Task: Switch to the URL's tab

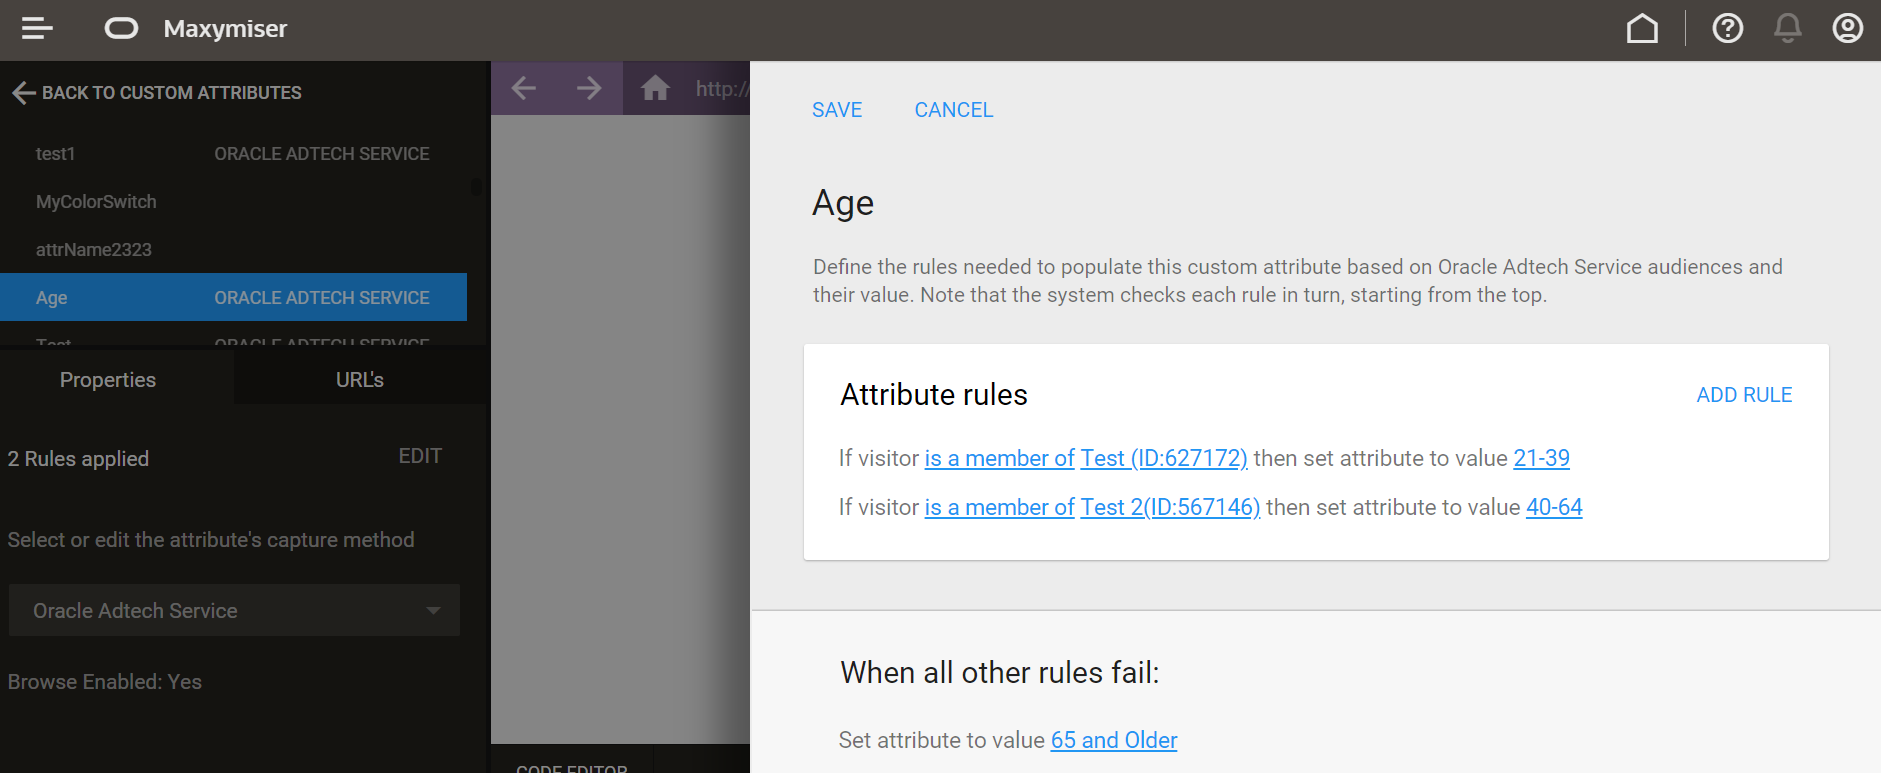Action: point(360,380)
